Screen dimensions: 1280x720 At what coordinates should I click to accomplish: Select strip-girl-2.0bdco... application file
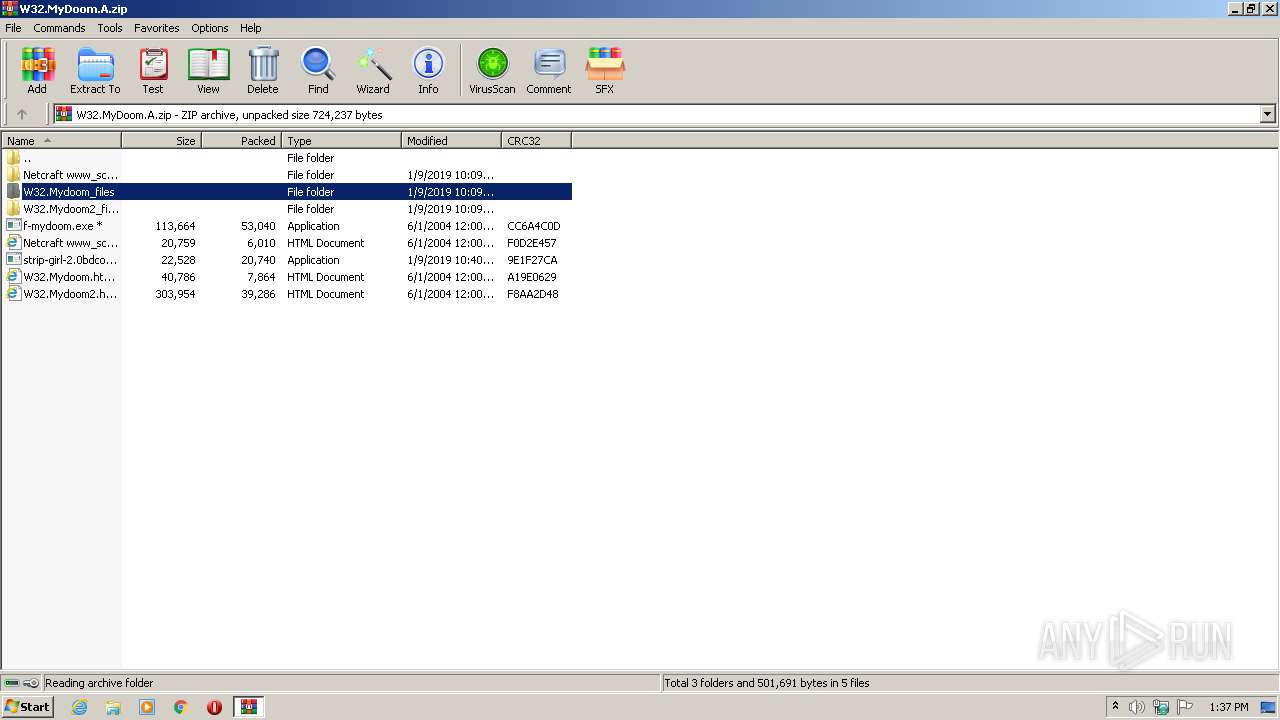click(287, 260)
